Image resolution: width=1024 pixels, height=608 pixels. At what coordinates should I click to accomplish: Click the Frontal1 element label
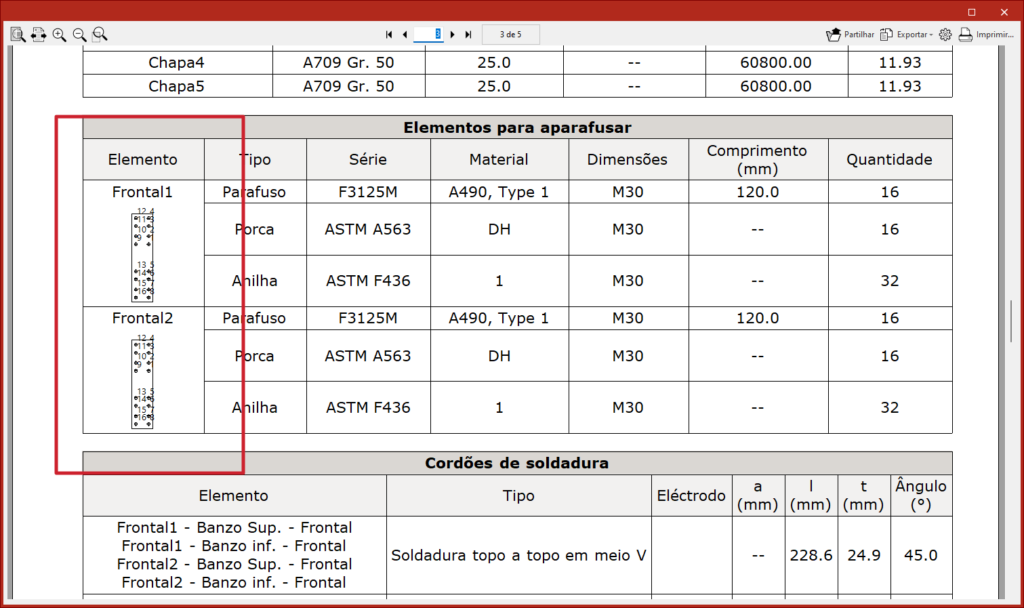coord(142,192)
